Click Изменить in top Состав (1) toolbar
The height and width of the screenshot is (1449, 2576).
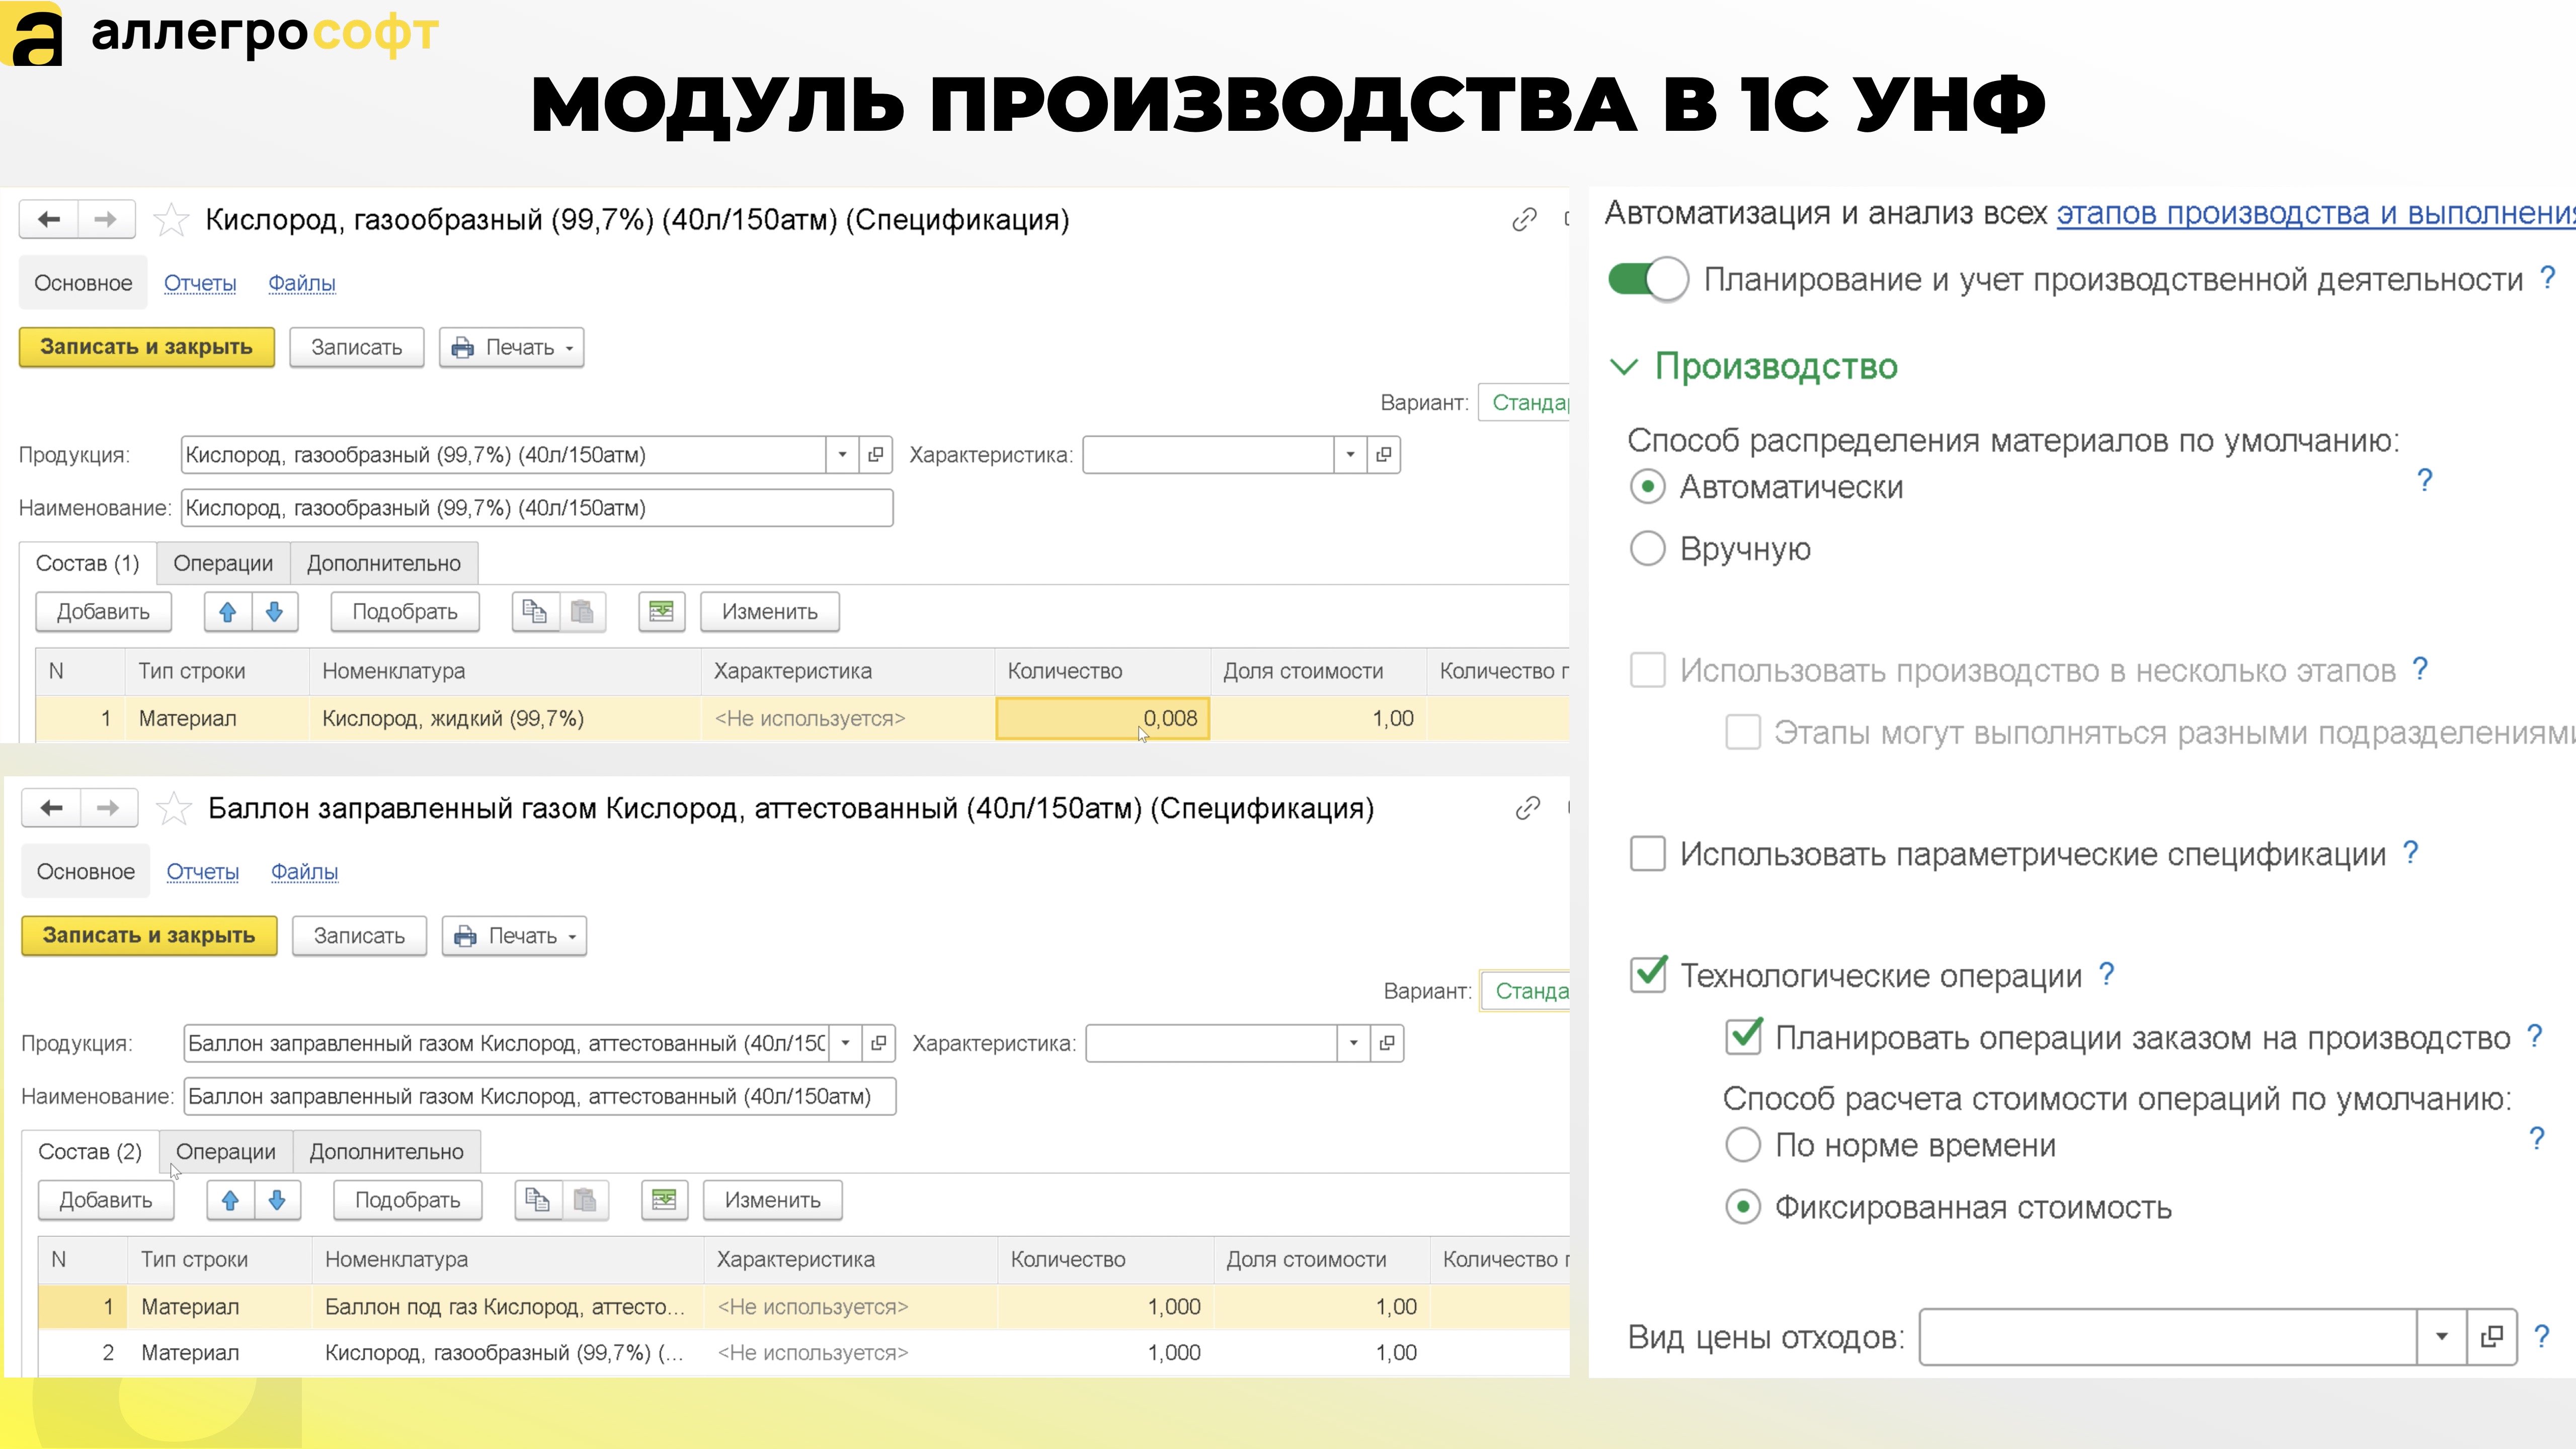[770, 612]
